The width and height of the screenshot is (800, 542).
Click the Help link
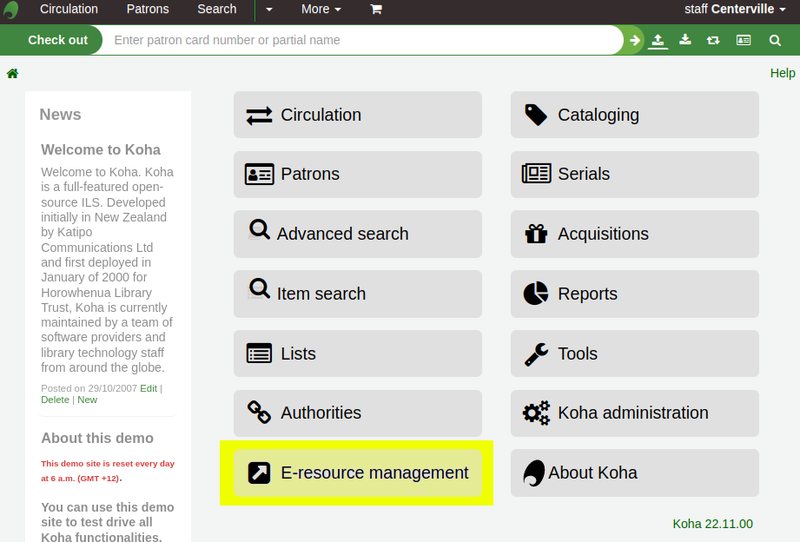tap(783, 73)
